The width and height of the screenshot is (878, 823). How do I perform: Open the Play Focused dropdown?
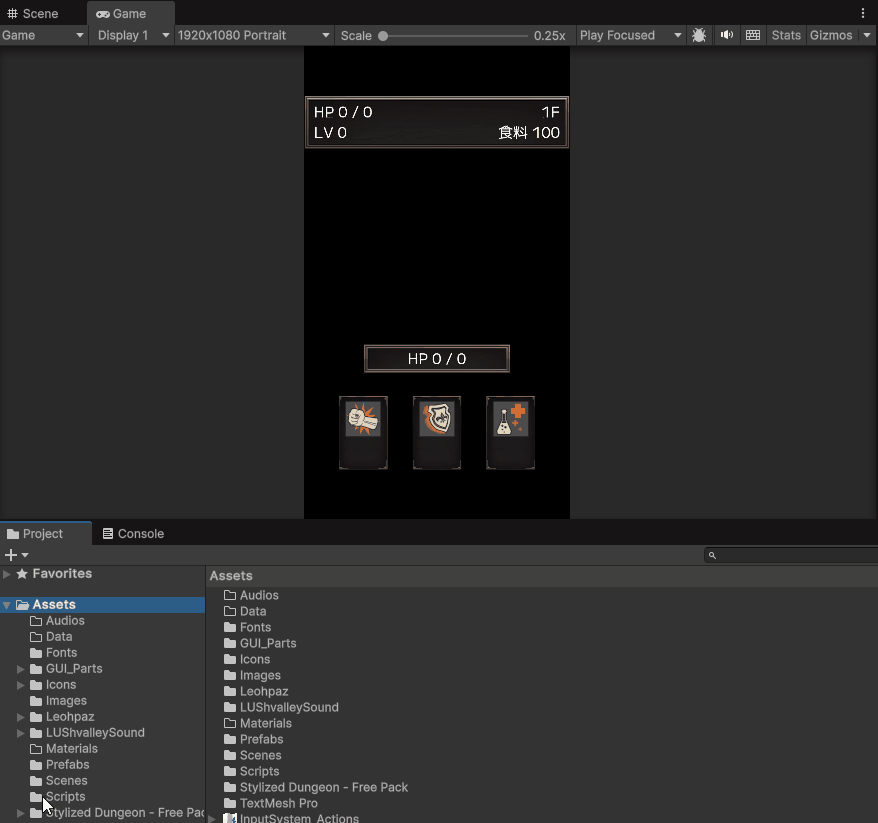pos(630,35)
